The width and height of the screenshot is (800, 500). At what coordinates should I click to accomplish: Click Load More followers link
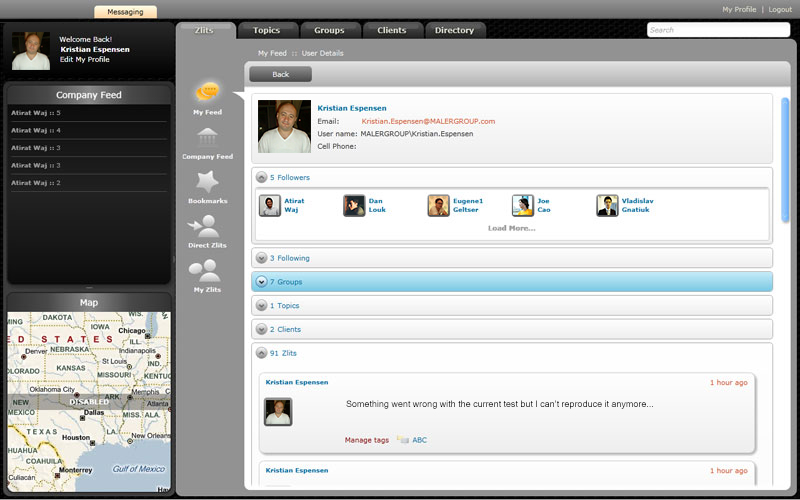[511, 229]
